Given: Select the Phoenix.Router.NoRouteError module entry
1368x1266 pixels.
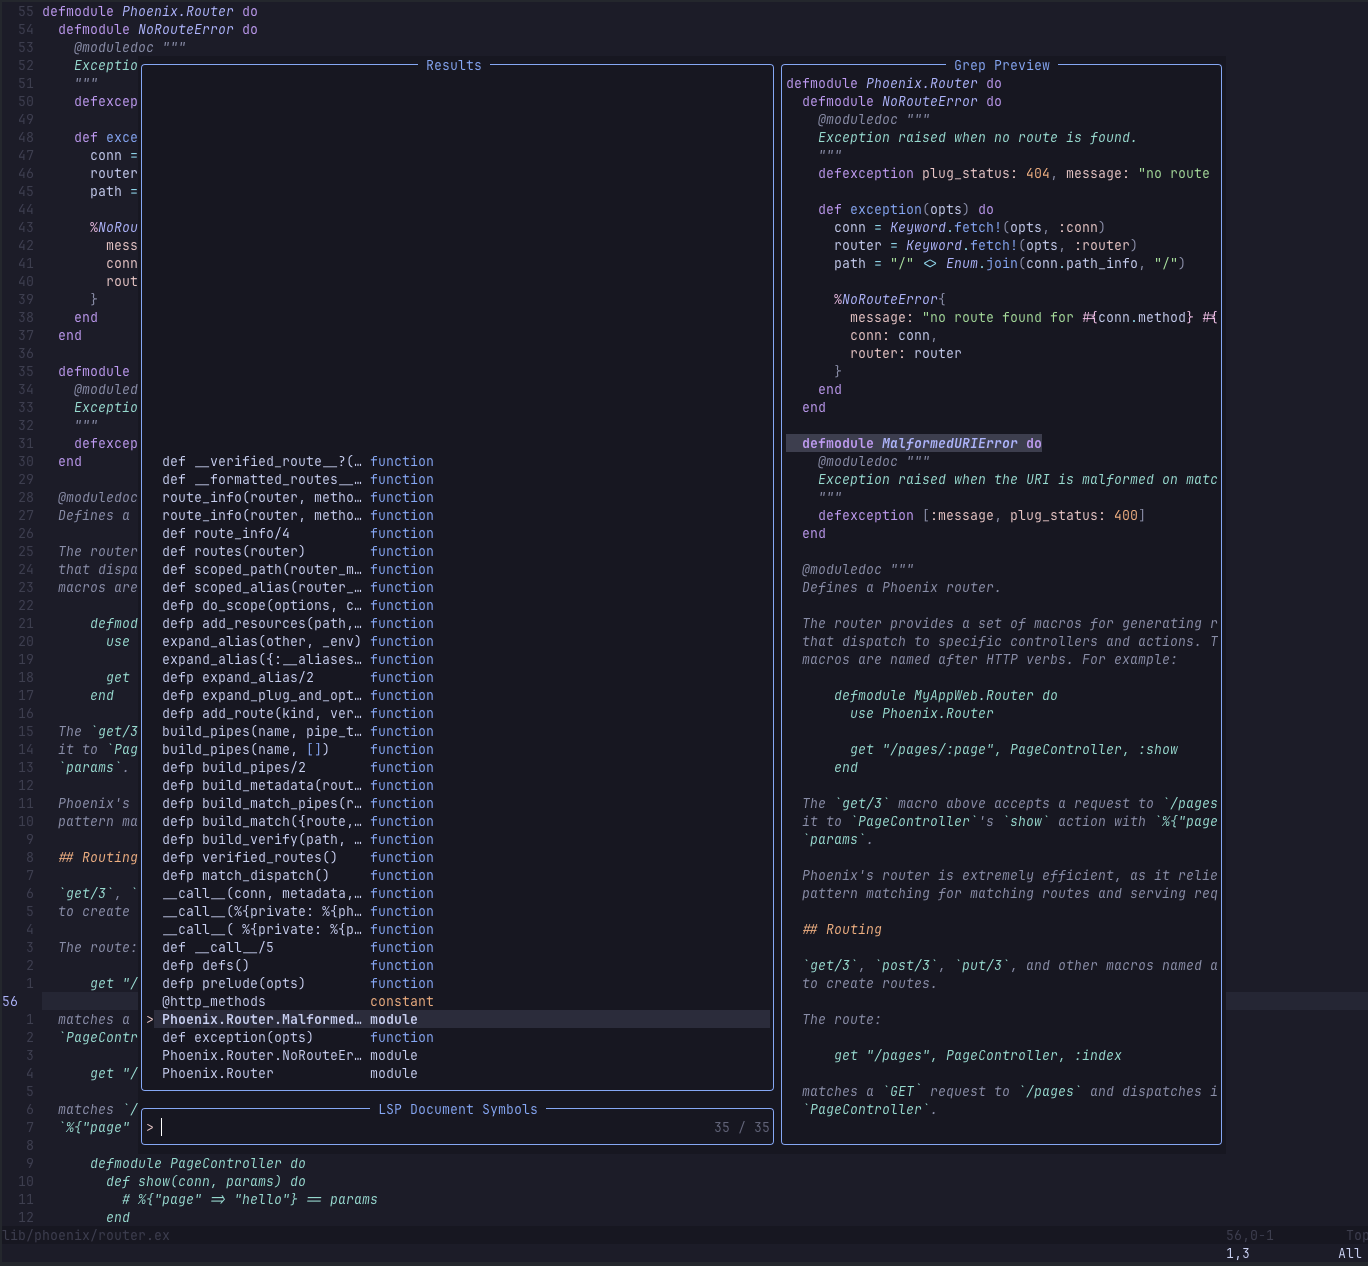Looking at the screenshot, I should [262, 1055].
